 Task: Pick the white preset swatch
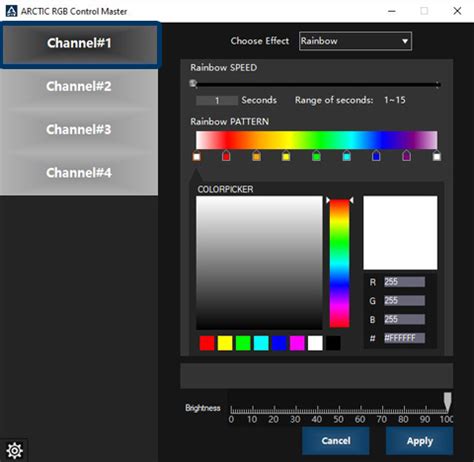pos(315,343)
